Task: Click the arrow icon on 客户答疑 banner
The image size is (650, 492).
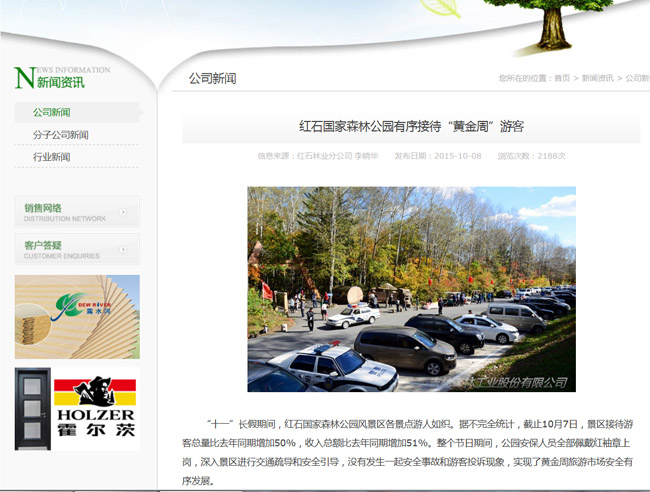Action: coord(122,249)
